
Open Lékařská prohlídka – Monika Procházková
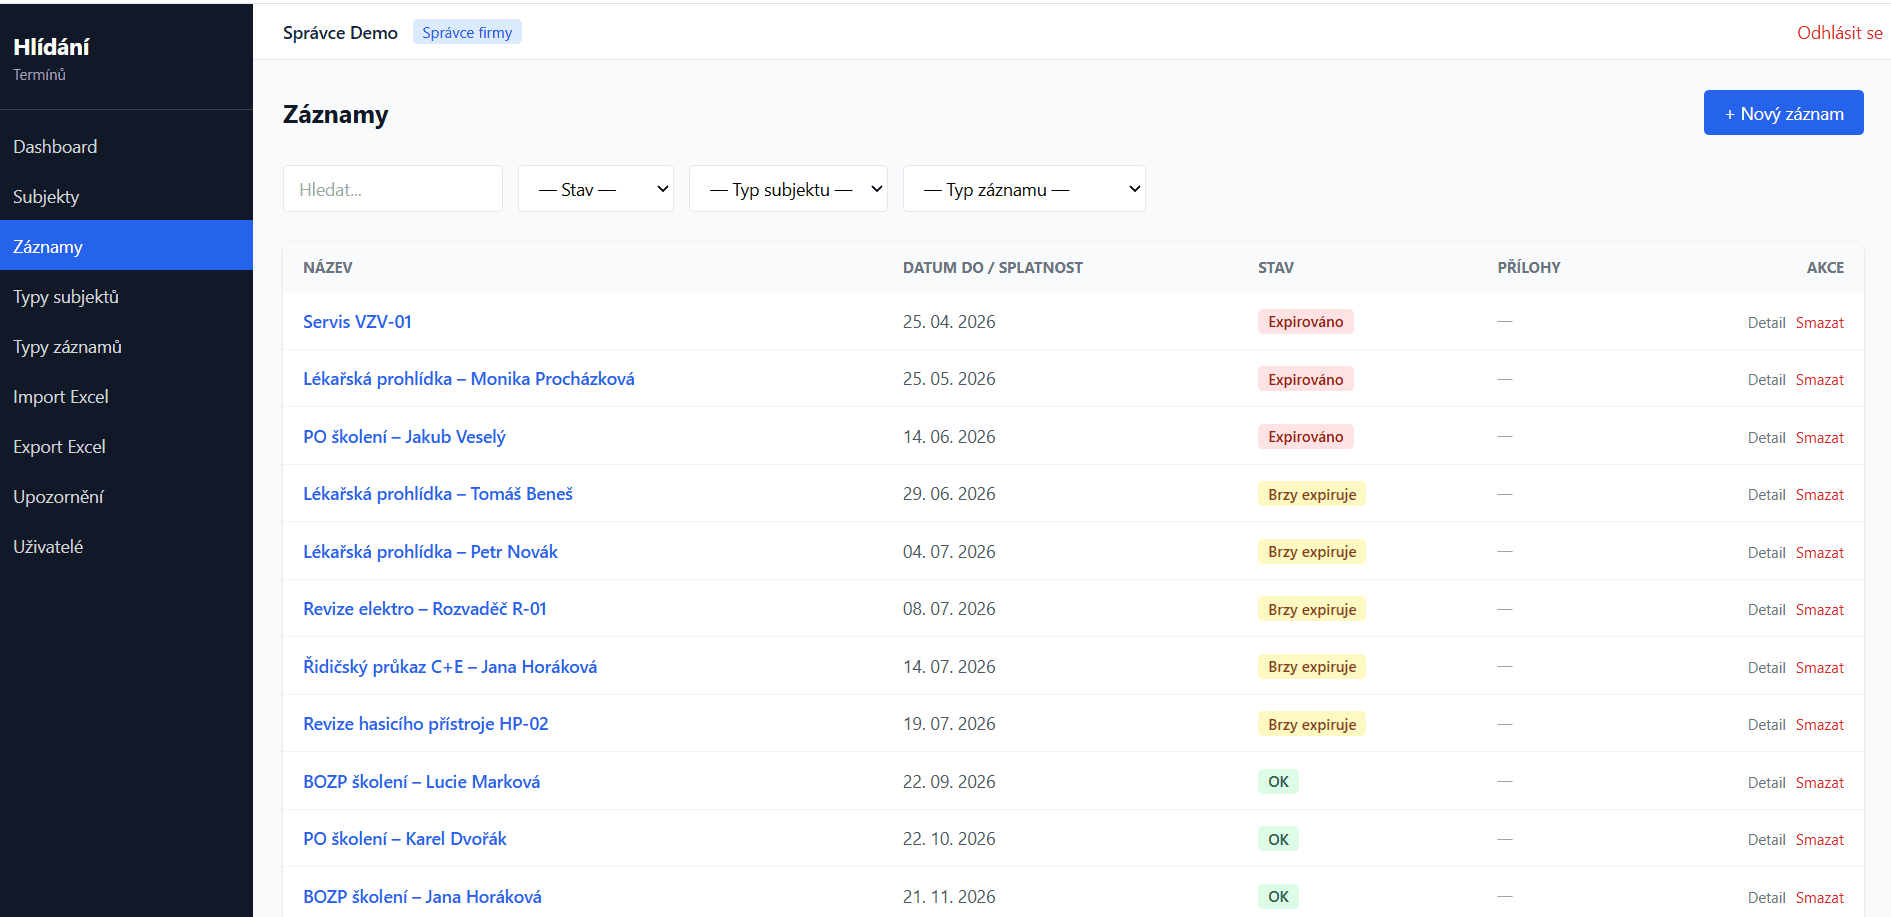point(469,379)
